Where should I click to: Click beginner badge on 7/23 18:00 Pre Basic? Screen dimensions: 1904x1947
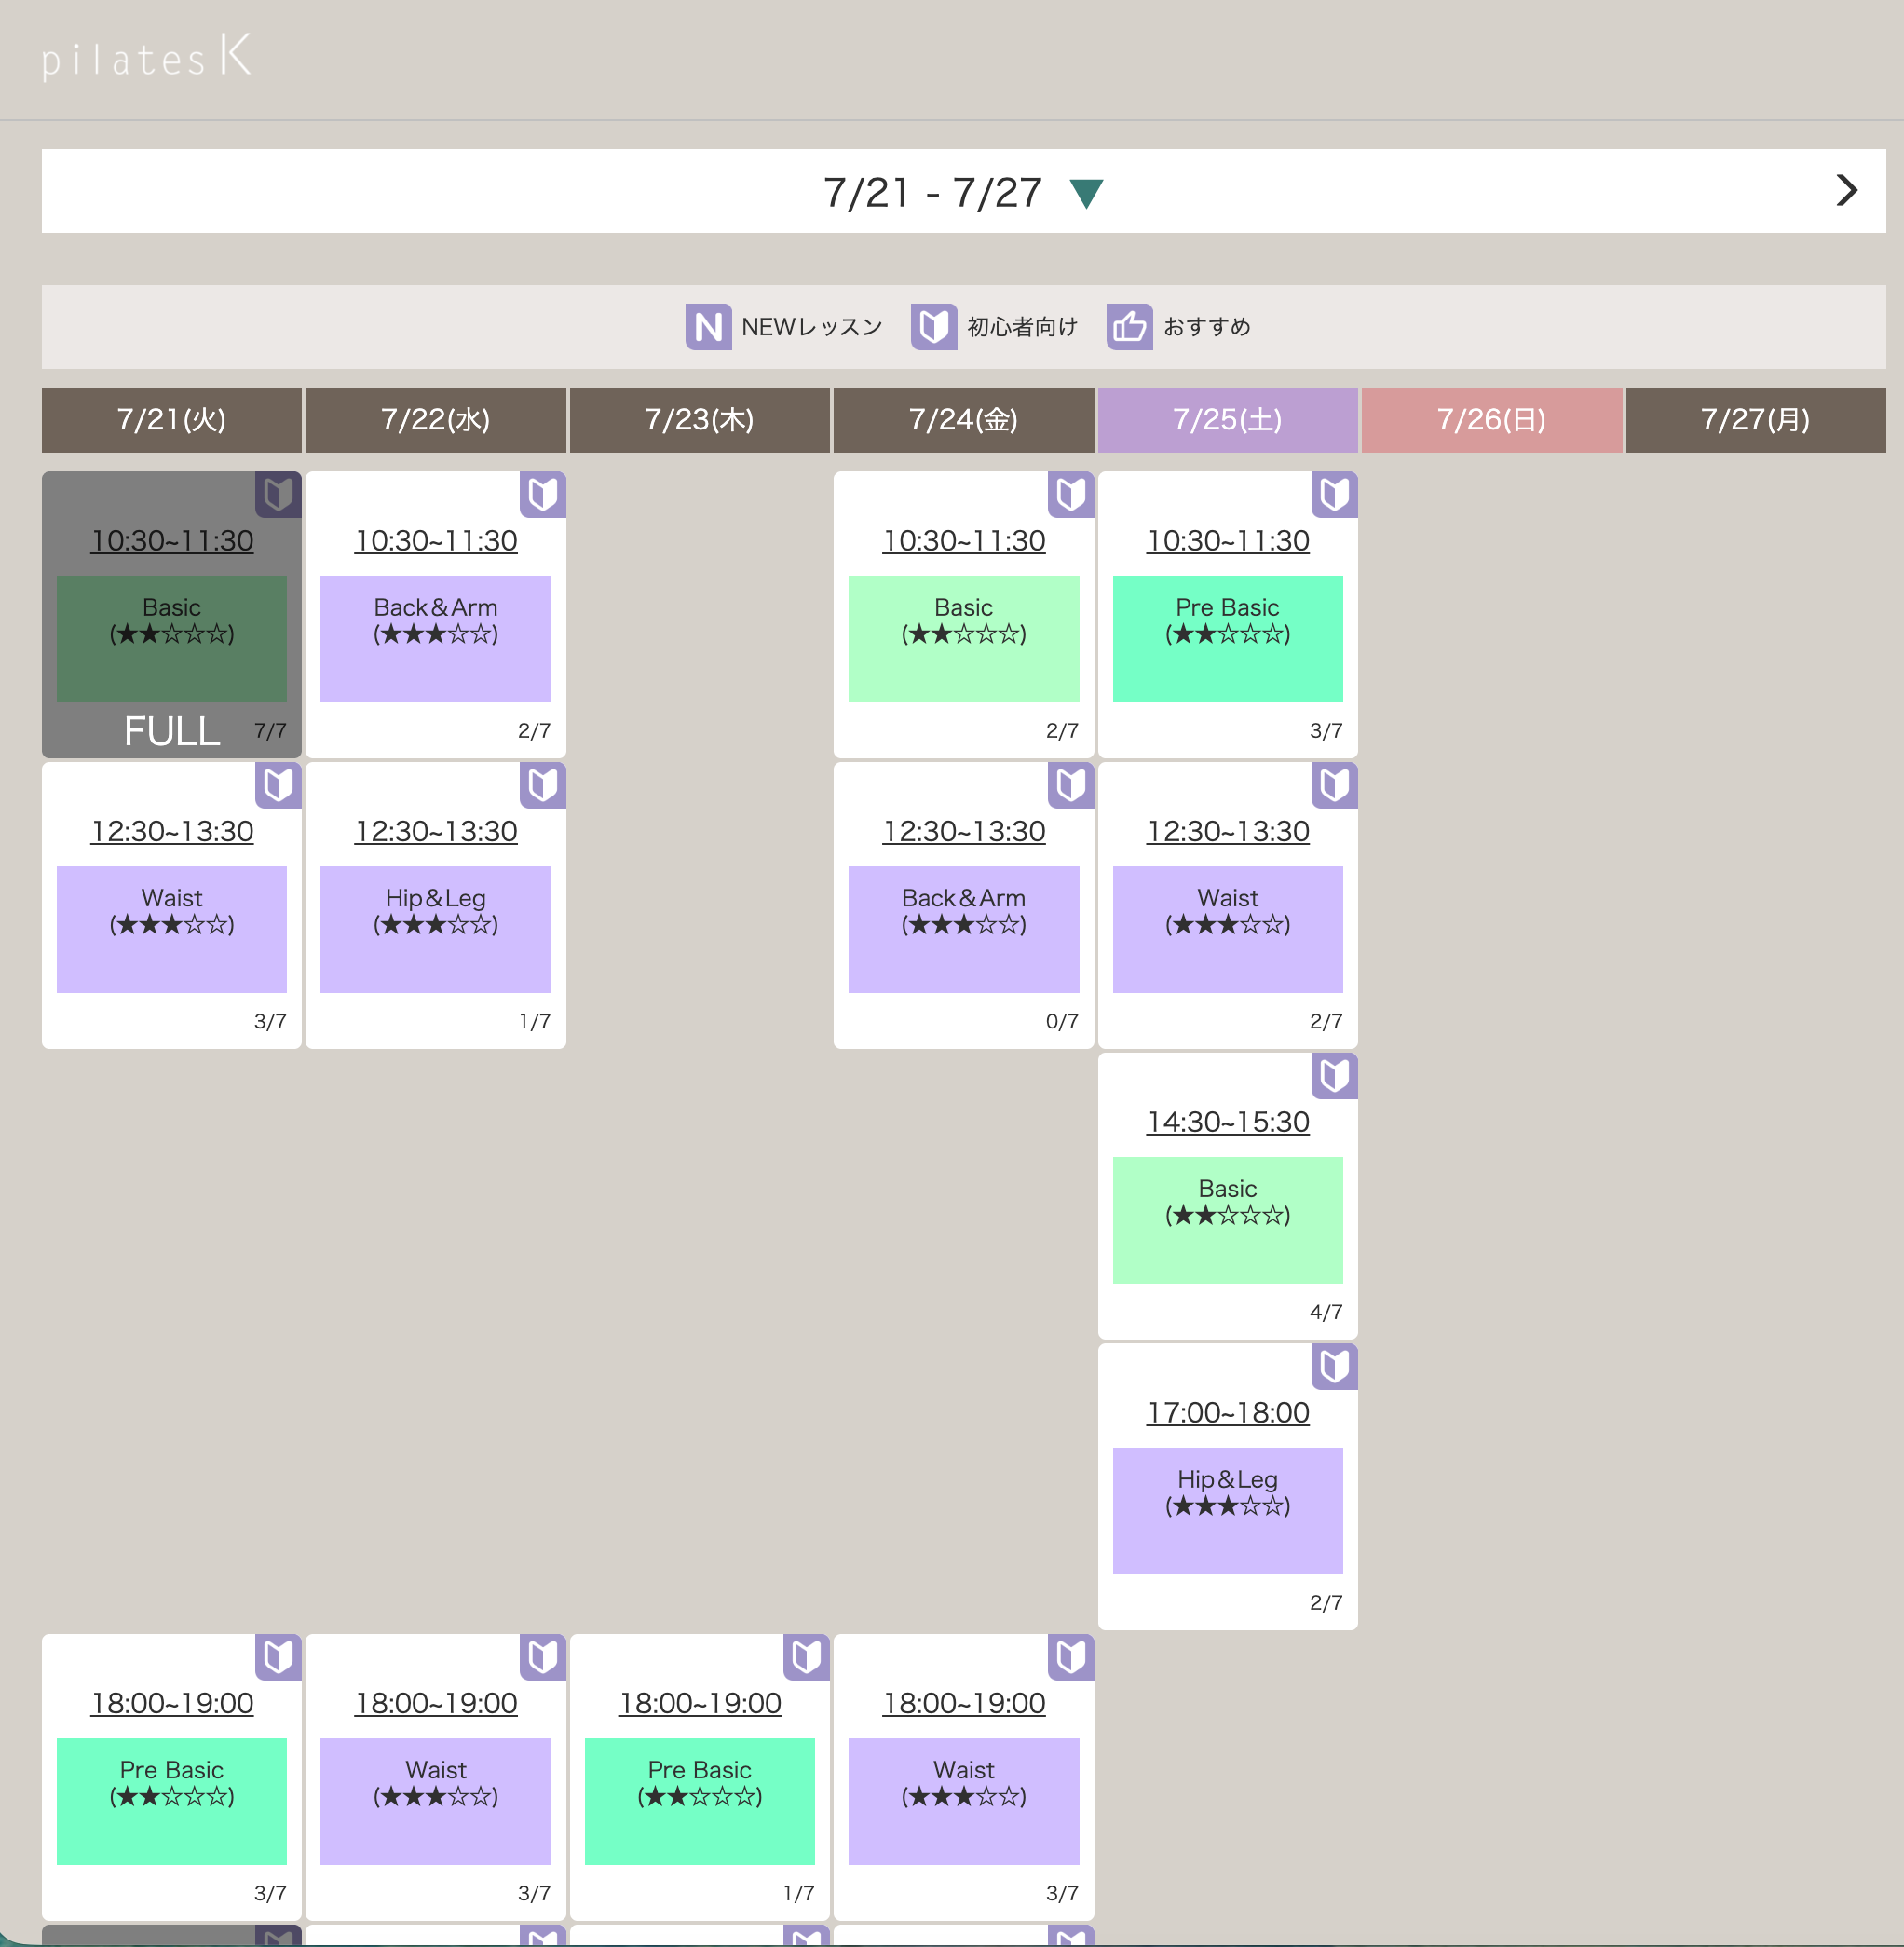[806, 1657]
